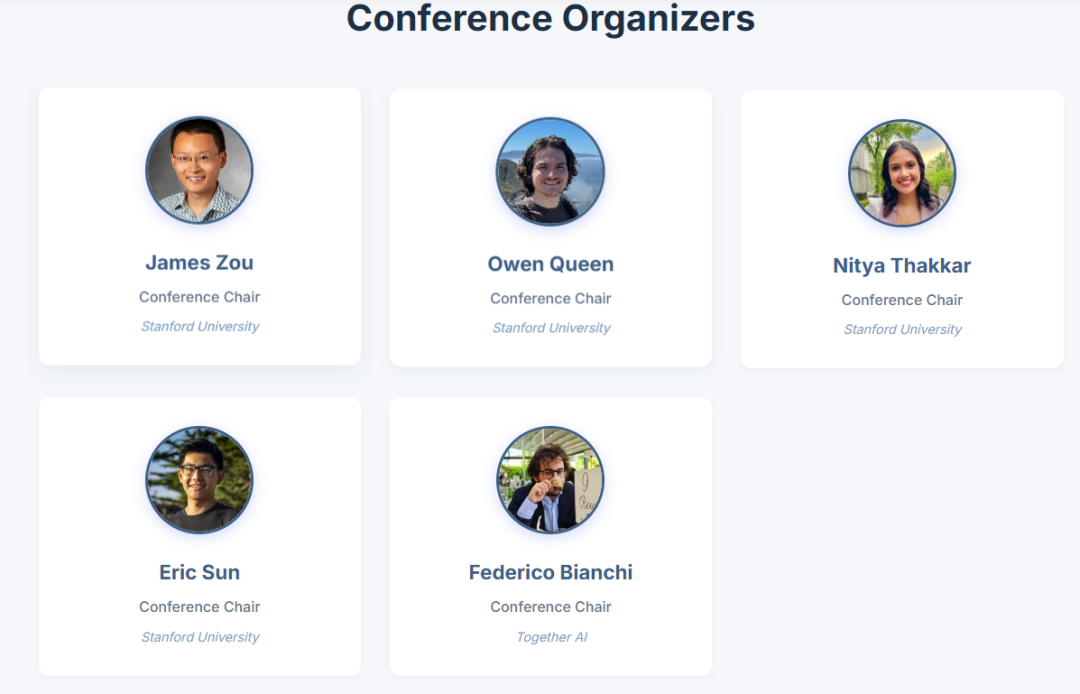Image resolution: width=1080 pixels, height=694 pixels.
Task: Select the Federico Bianchi name heading
Action: tap(550, 572)
